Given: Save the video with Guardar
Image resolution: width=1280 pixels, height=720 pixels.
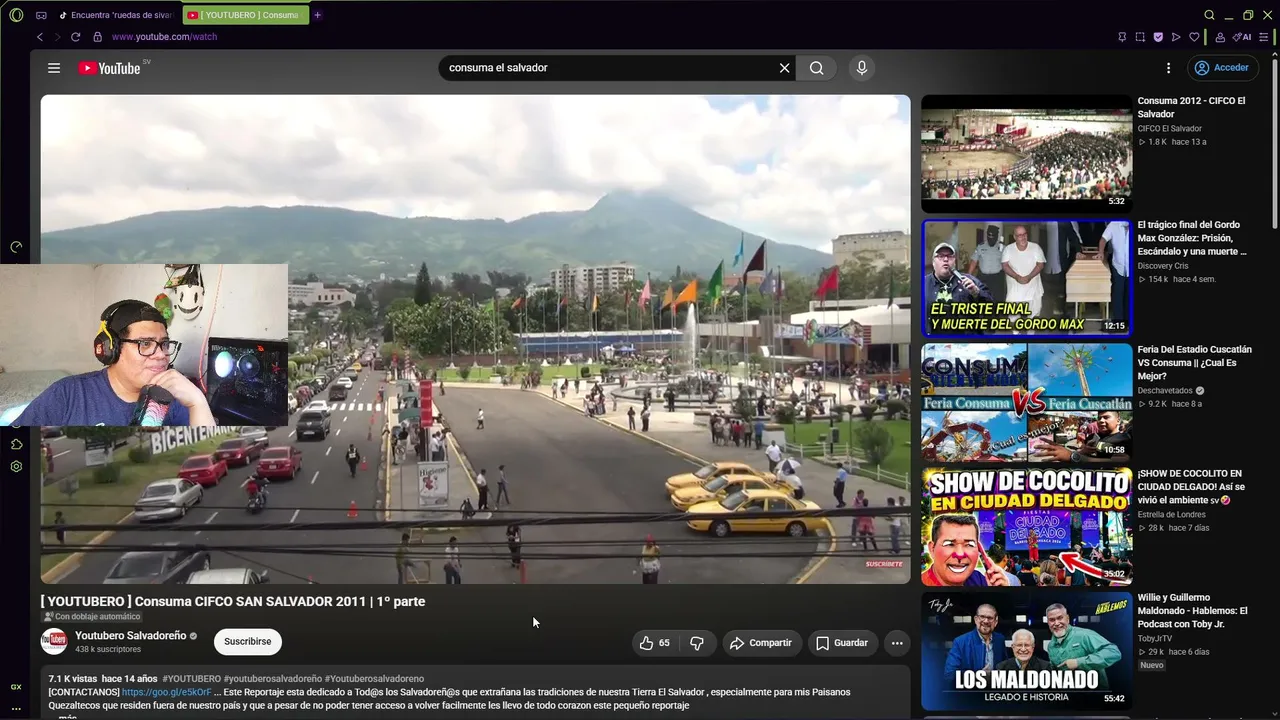Looking at the screenshot, I should (x=842, y=643).
